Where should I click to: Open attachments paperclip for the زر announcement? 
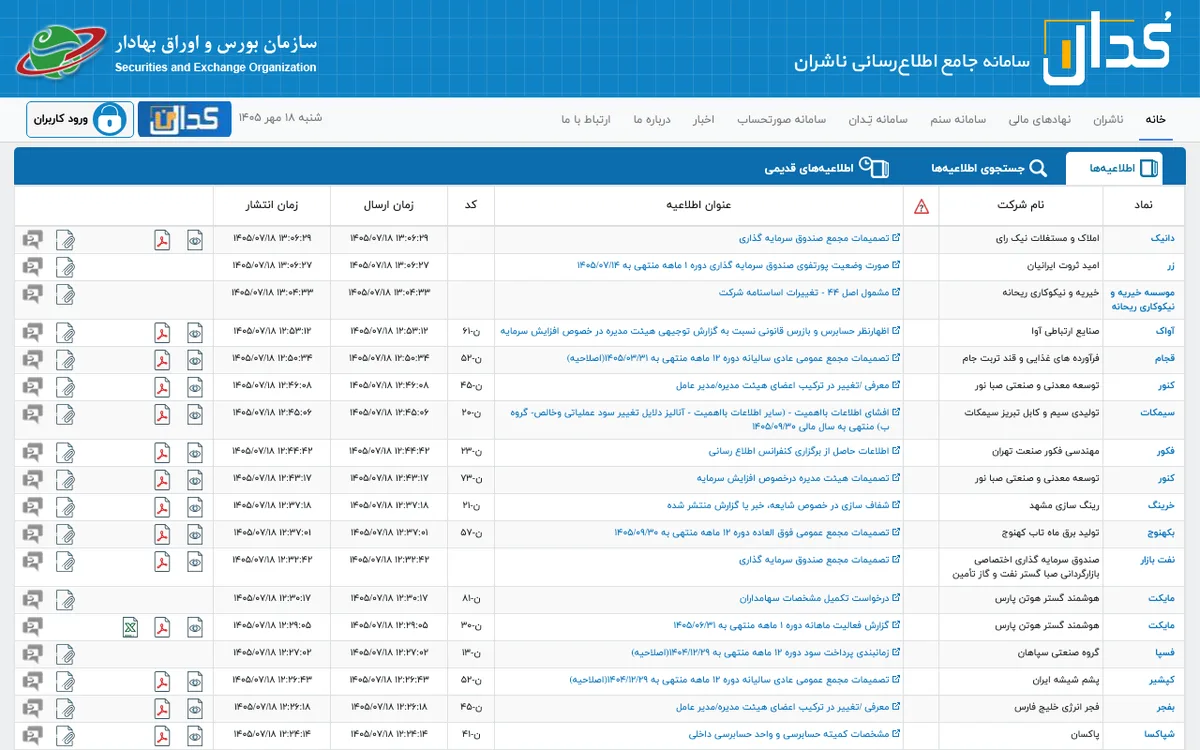tap(65, 267)
